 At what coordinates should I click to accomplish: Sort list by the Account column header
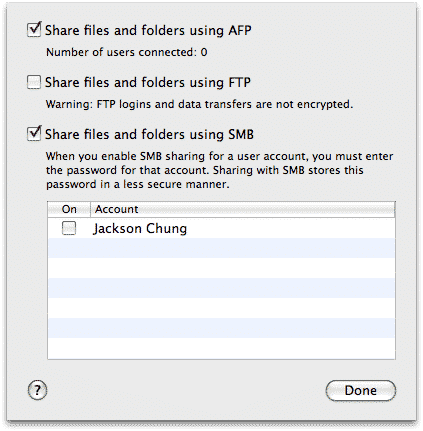243,209
